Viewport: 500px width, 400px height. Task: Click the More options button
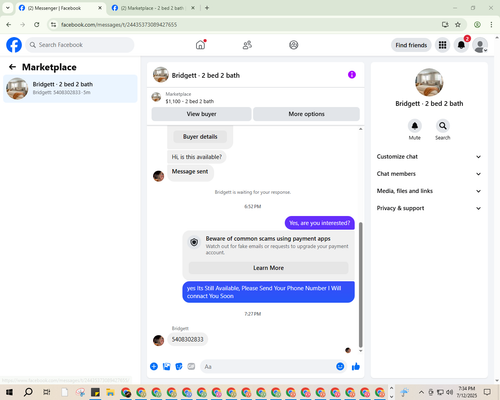click(x=306, y=114)
